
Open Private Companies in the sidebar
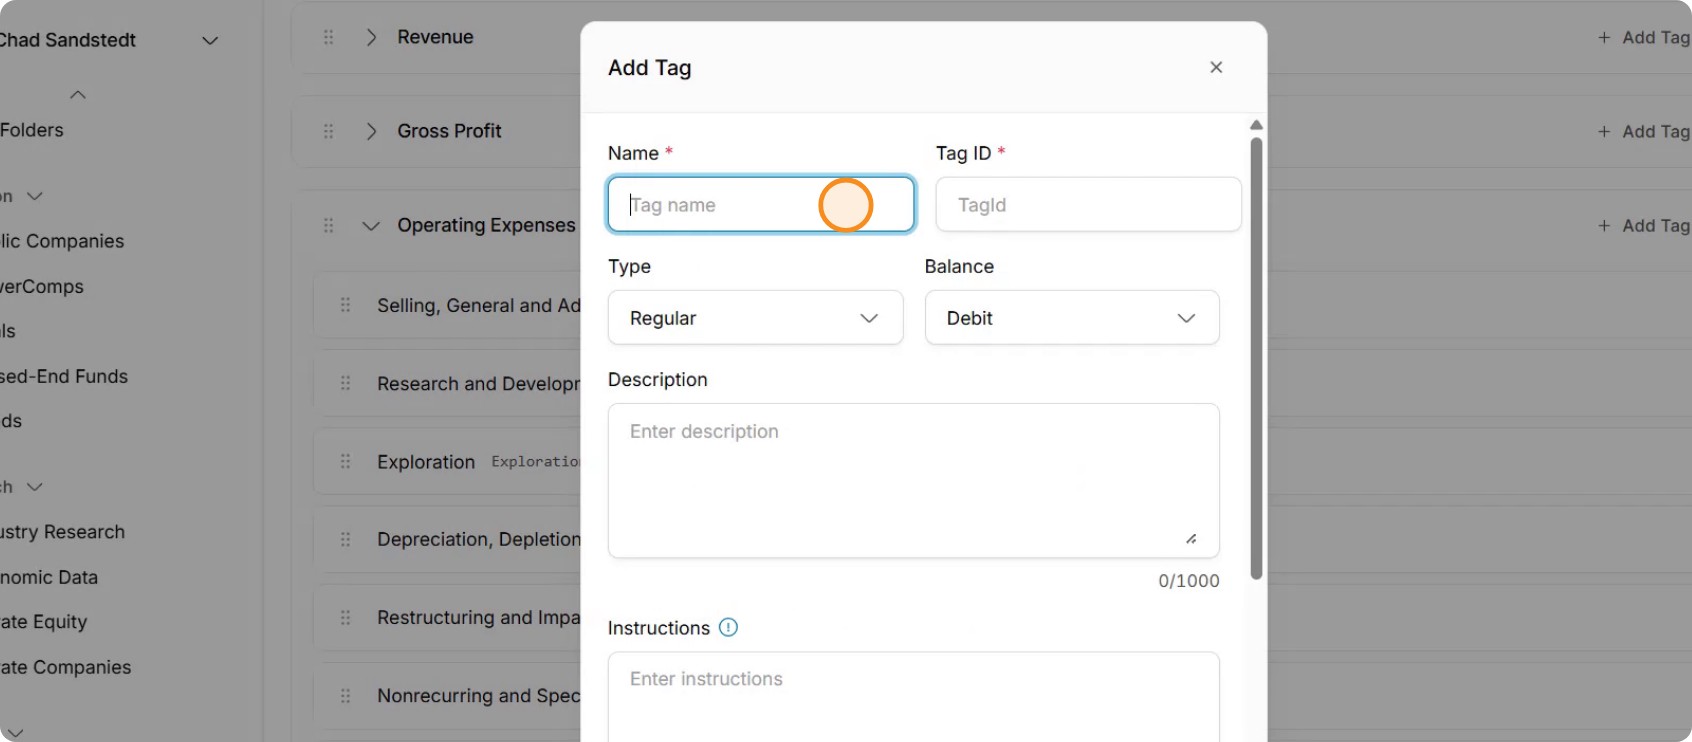click(66, 667)
